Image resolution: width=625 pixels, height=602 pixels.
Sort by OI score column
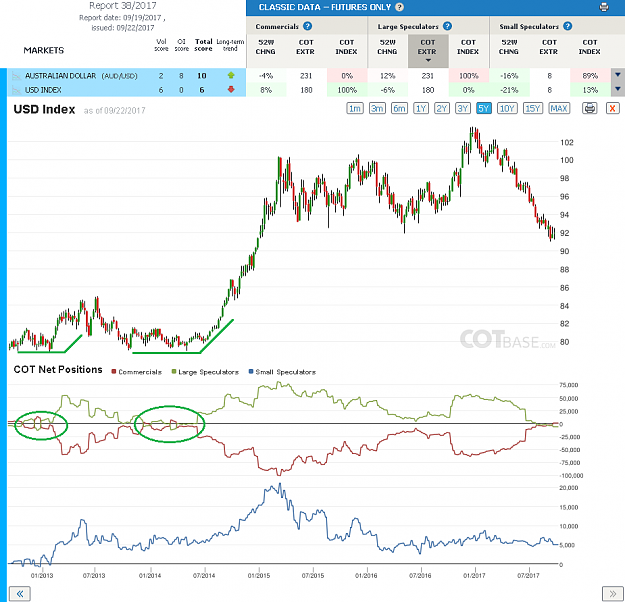pos(181,45)
